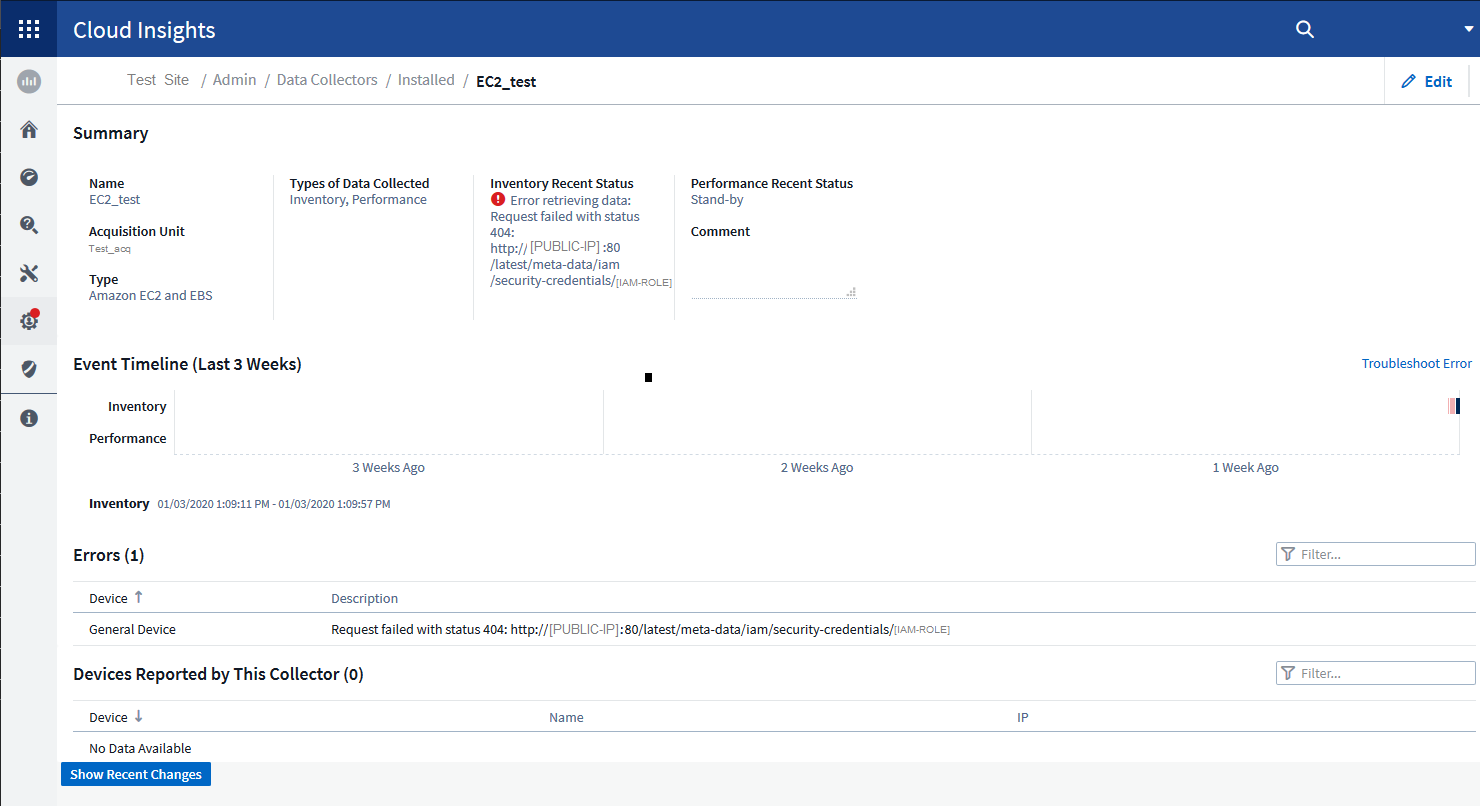This screenshot has width=1480, height=807.
Task: Click the search icon in header
Action: (1304, 29)
